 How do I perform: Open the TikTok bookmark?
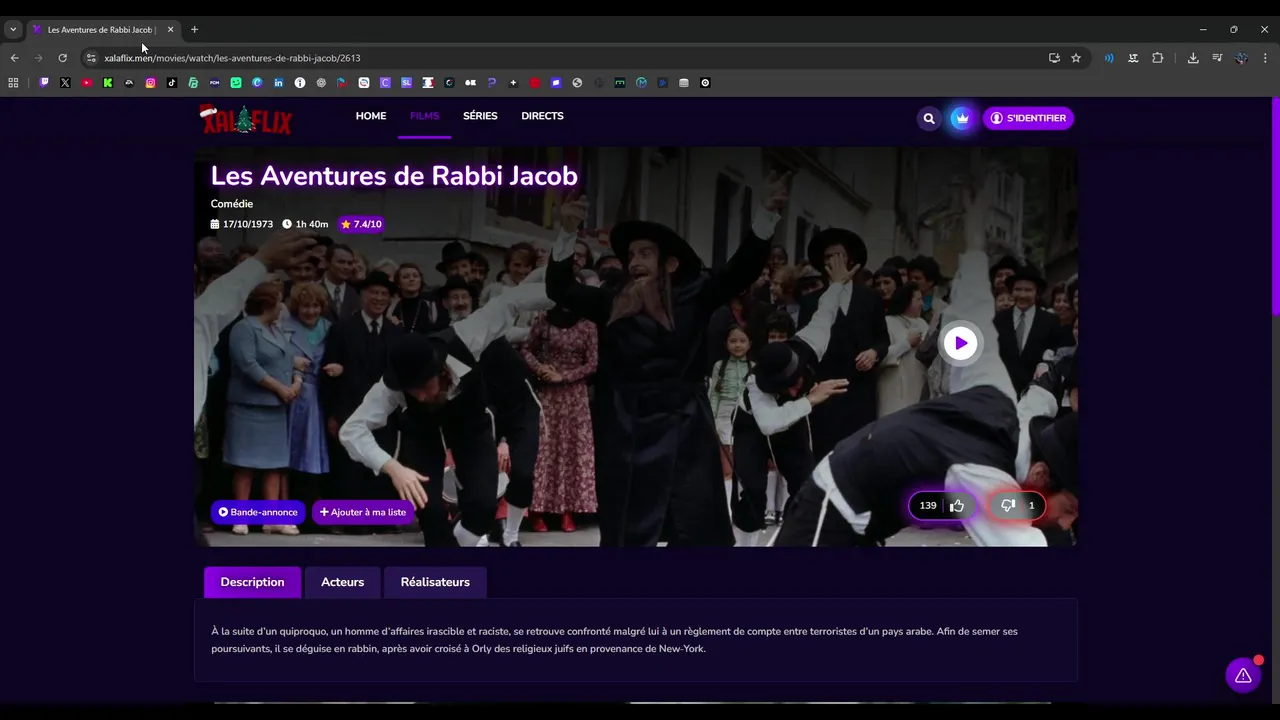coord(172,83)
